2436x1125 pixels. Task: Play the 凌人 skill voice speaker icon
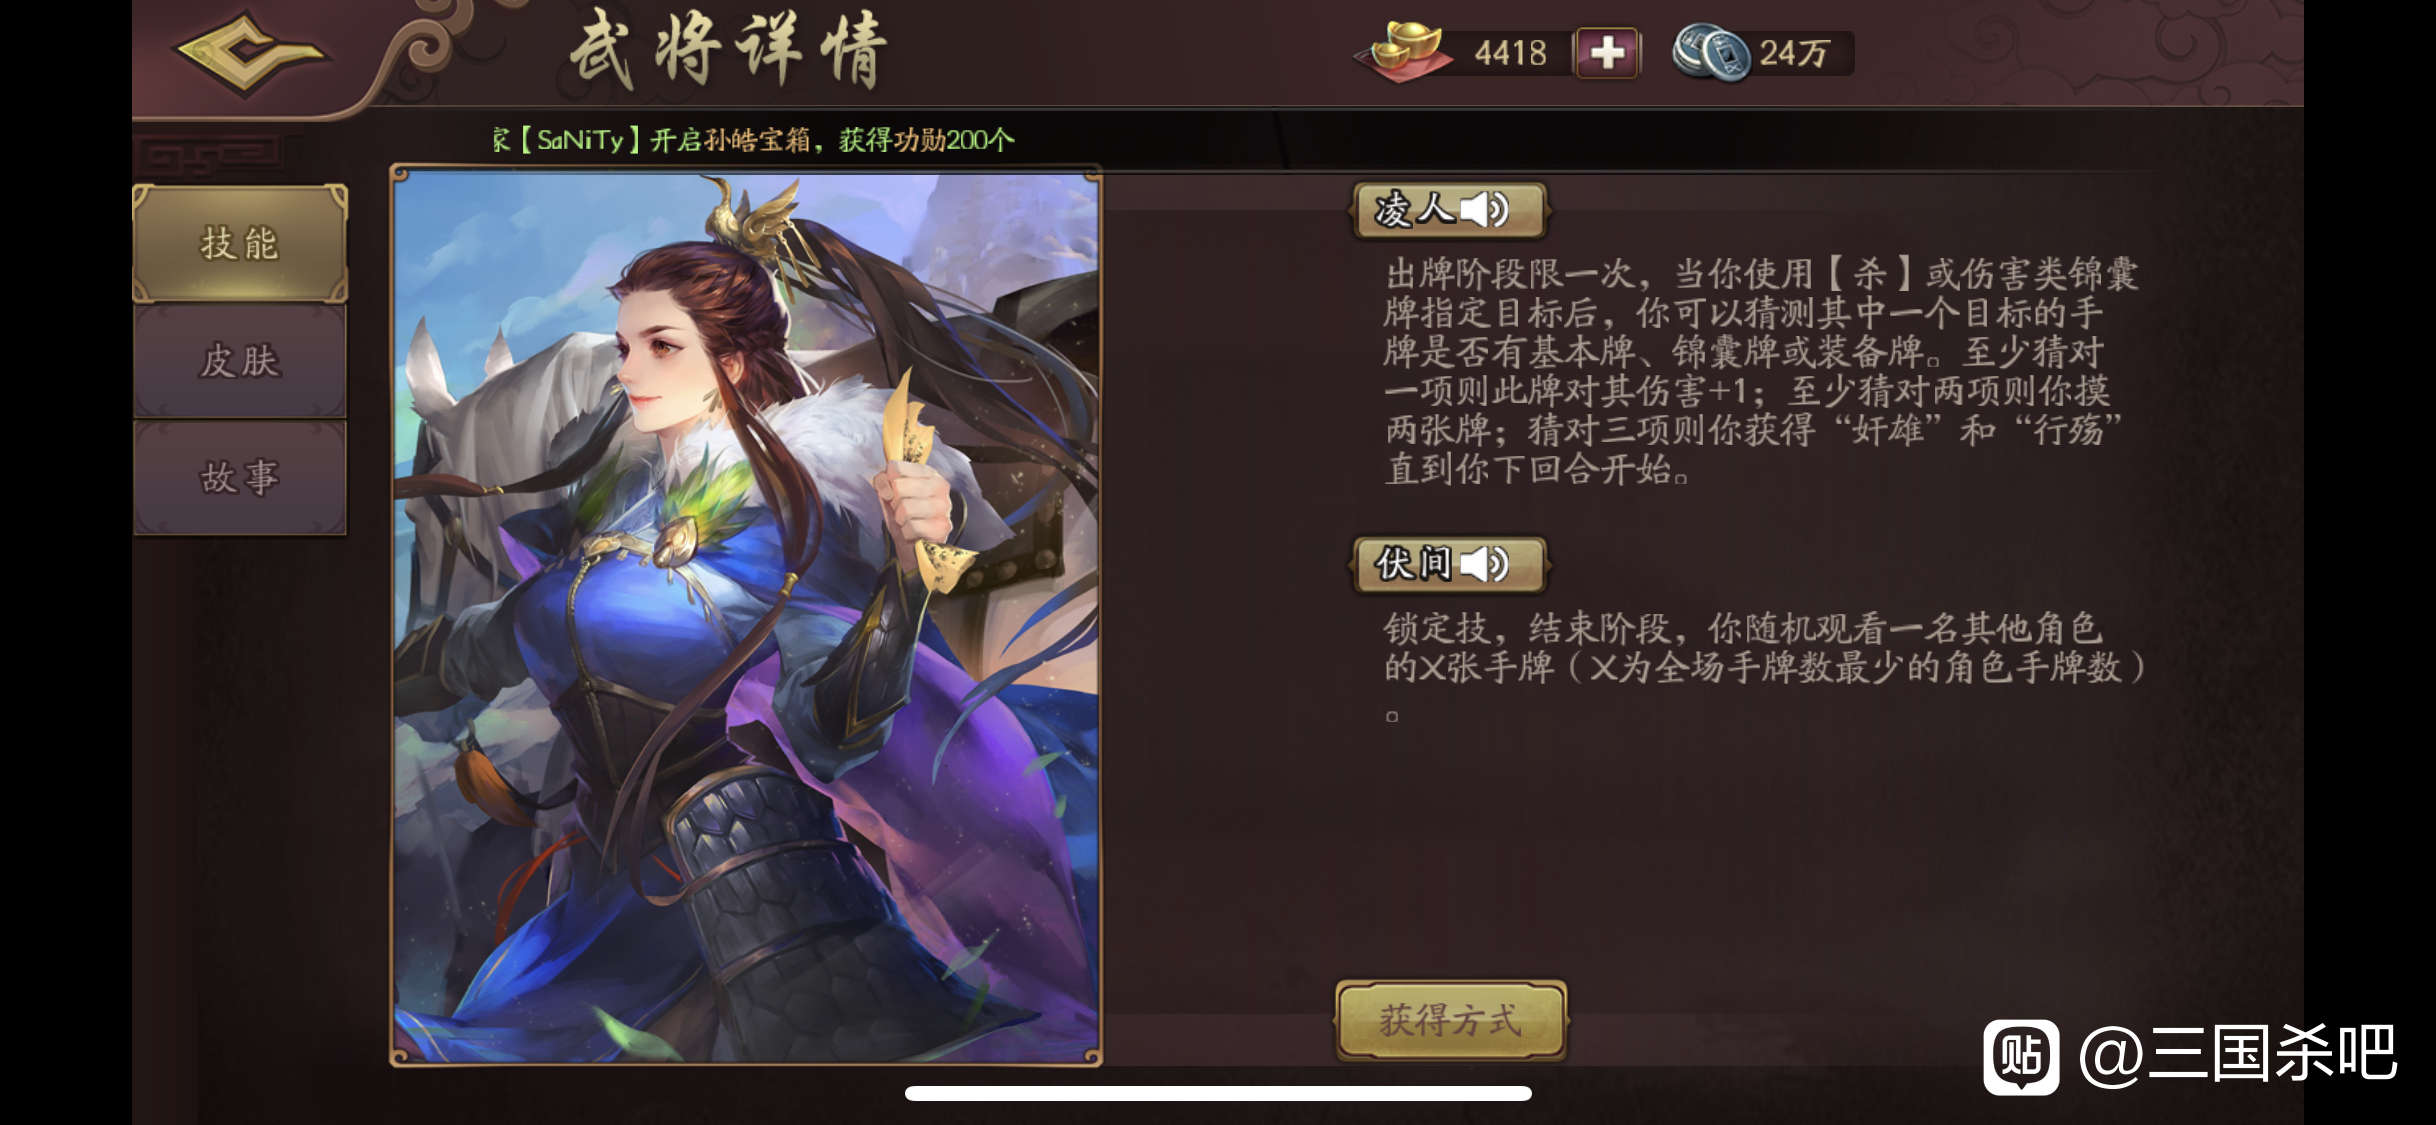[x=1484, y=210]
